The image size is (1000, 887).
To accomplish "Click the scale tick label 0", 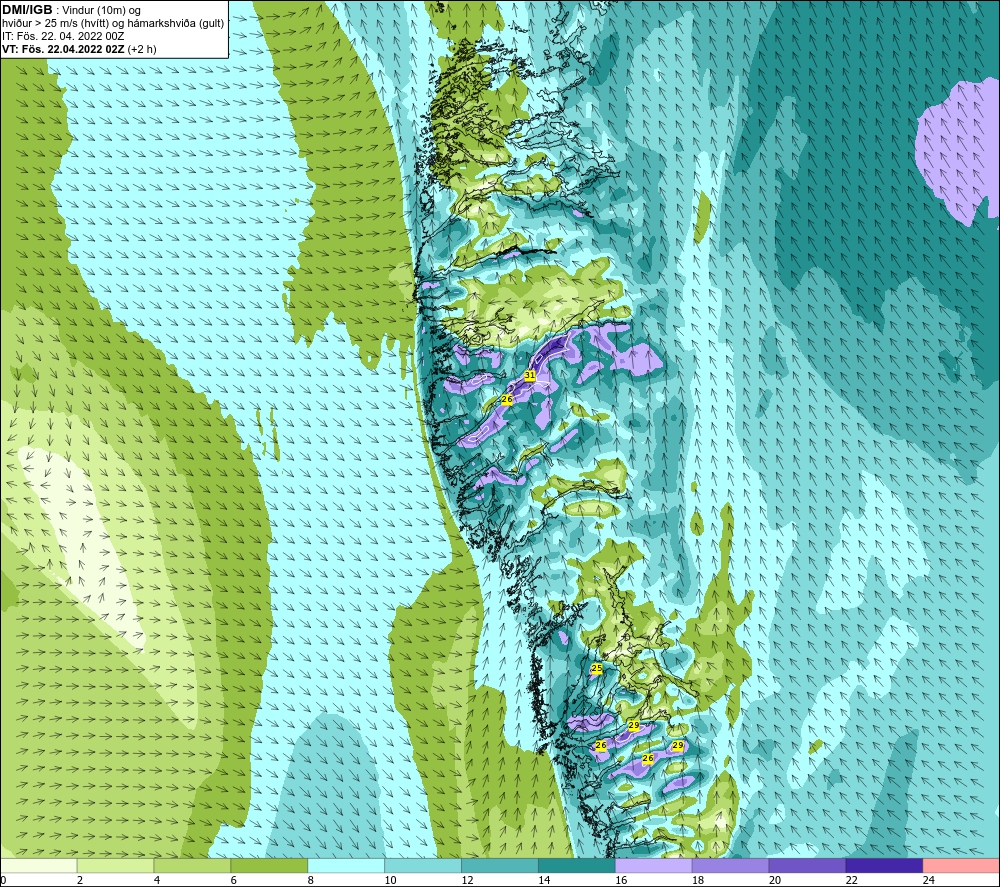I will click(4, 880).
